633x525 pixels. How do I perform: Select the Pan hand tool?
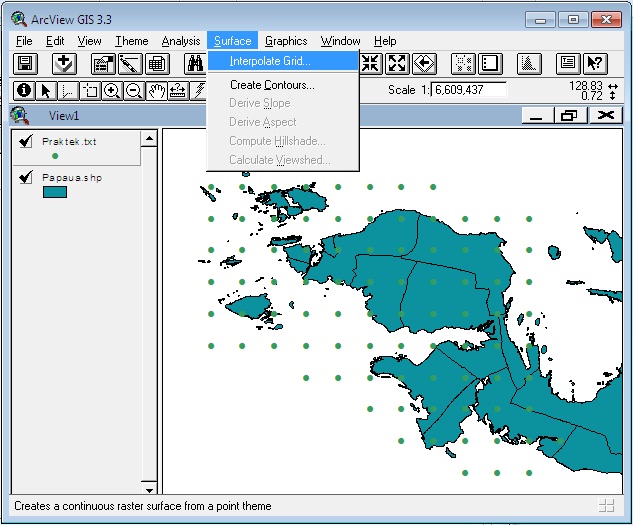(156, 90)
